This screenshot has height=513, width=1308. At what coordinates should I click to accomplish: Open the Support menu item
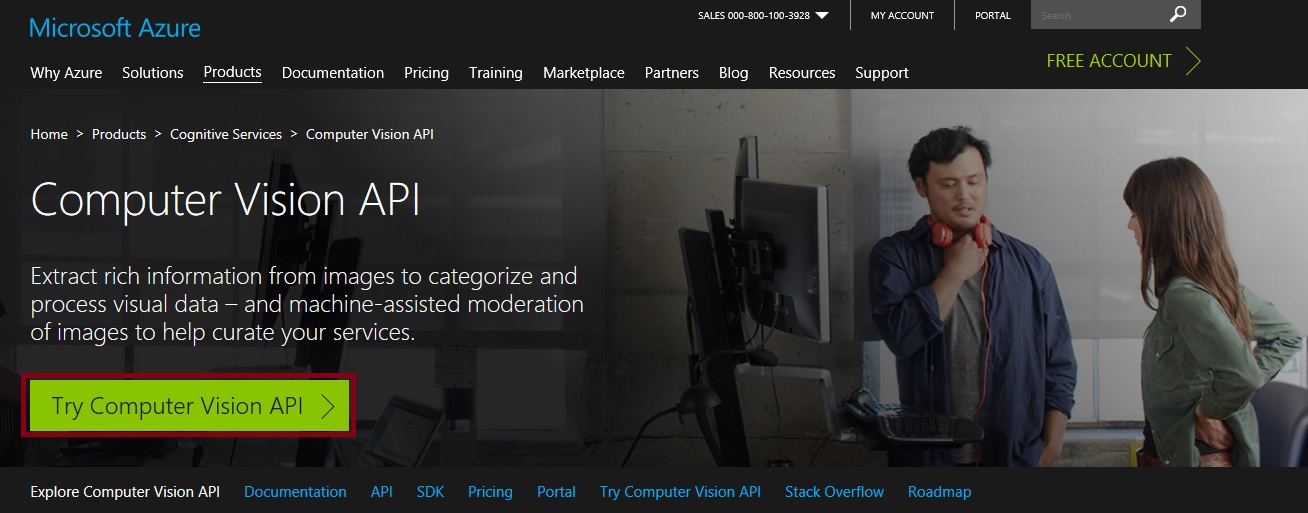pyautogui.click(x=881, y=73)
